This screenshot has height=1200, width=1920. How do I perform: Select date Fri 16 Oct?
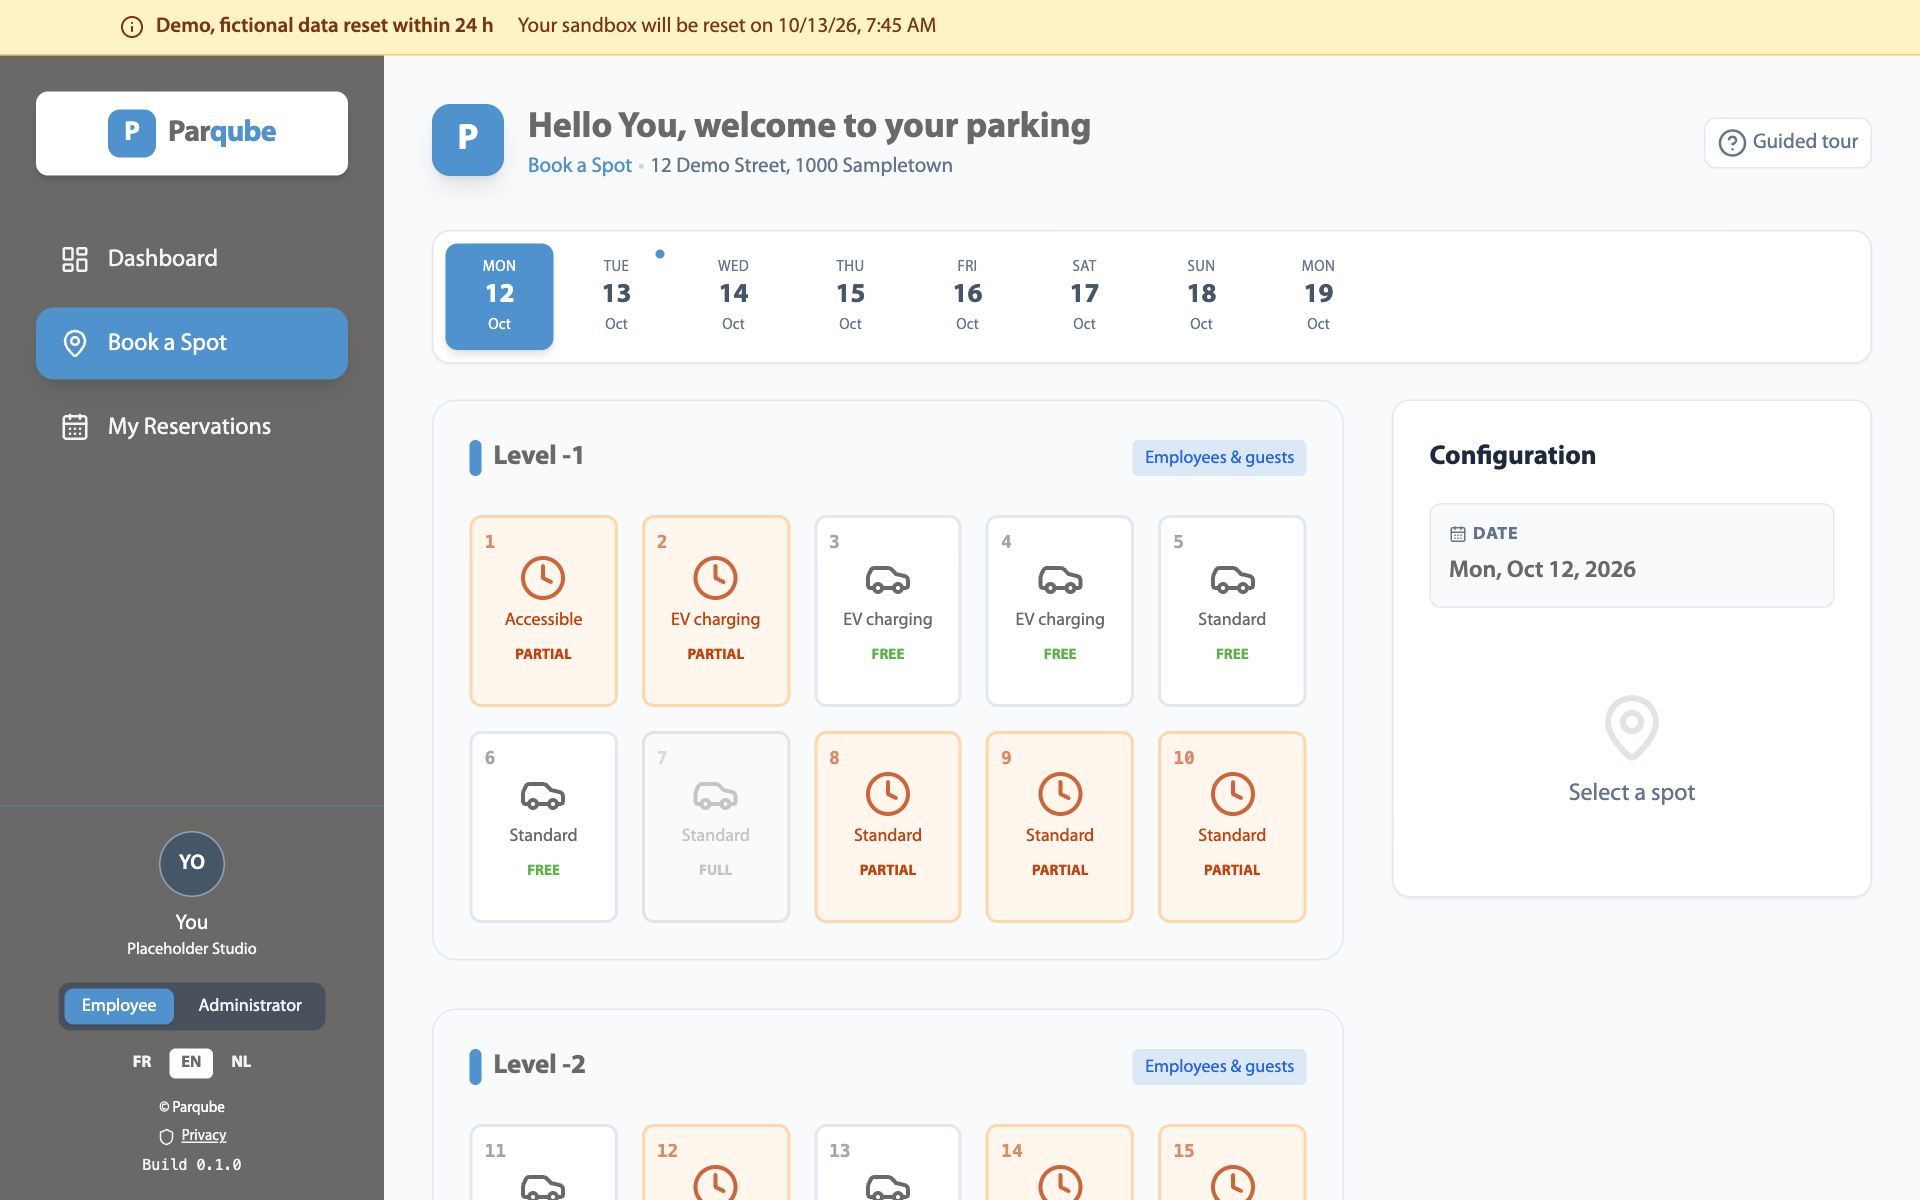coord(967,296)
